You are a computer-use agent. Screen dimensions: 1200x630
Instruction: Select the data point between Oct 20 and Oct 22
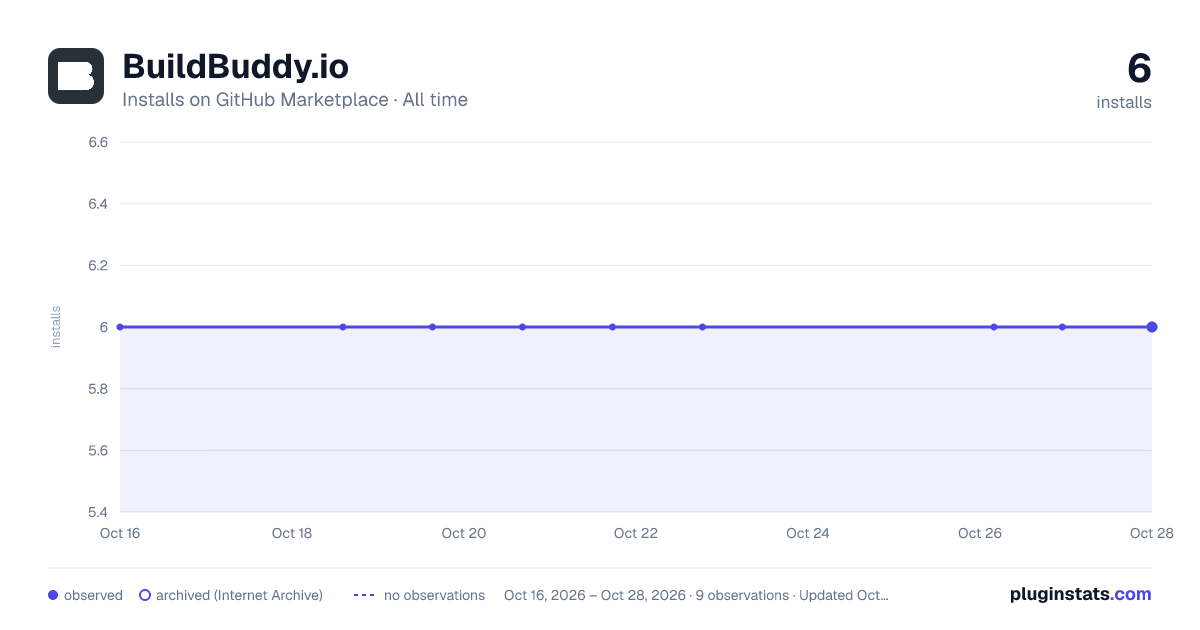pos(522,327)
